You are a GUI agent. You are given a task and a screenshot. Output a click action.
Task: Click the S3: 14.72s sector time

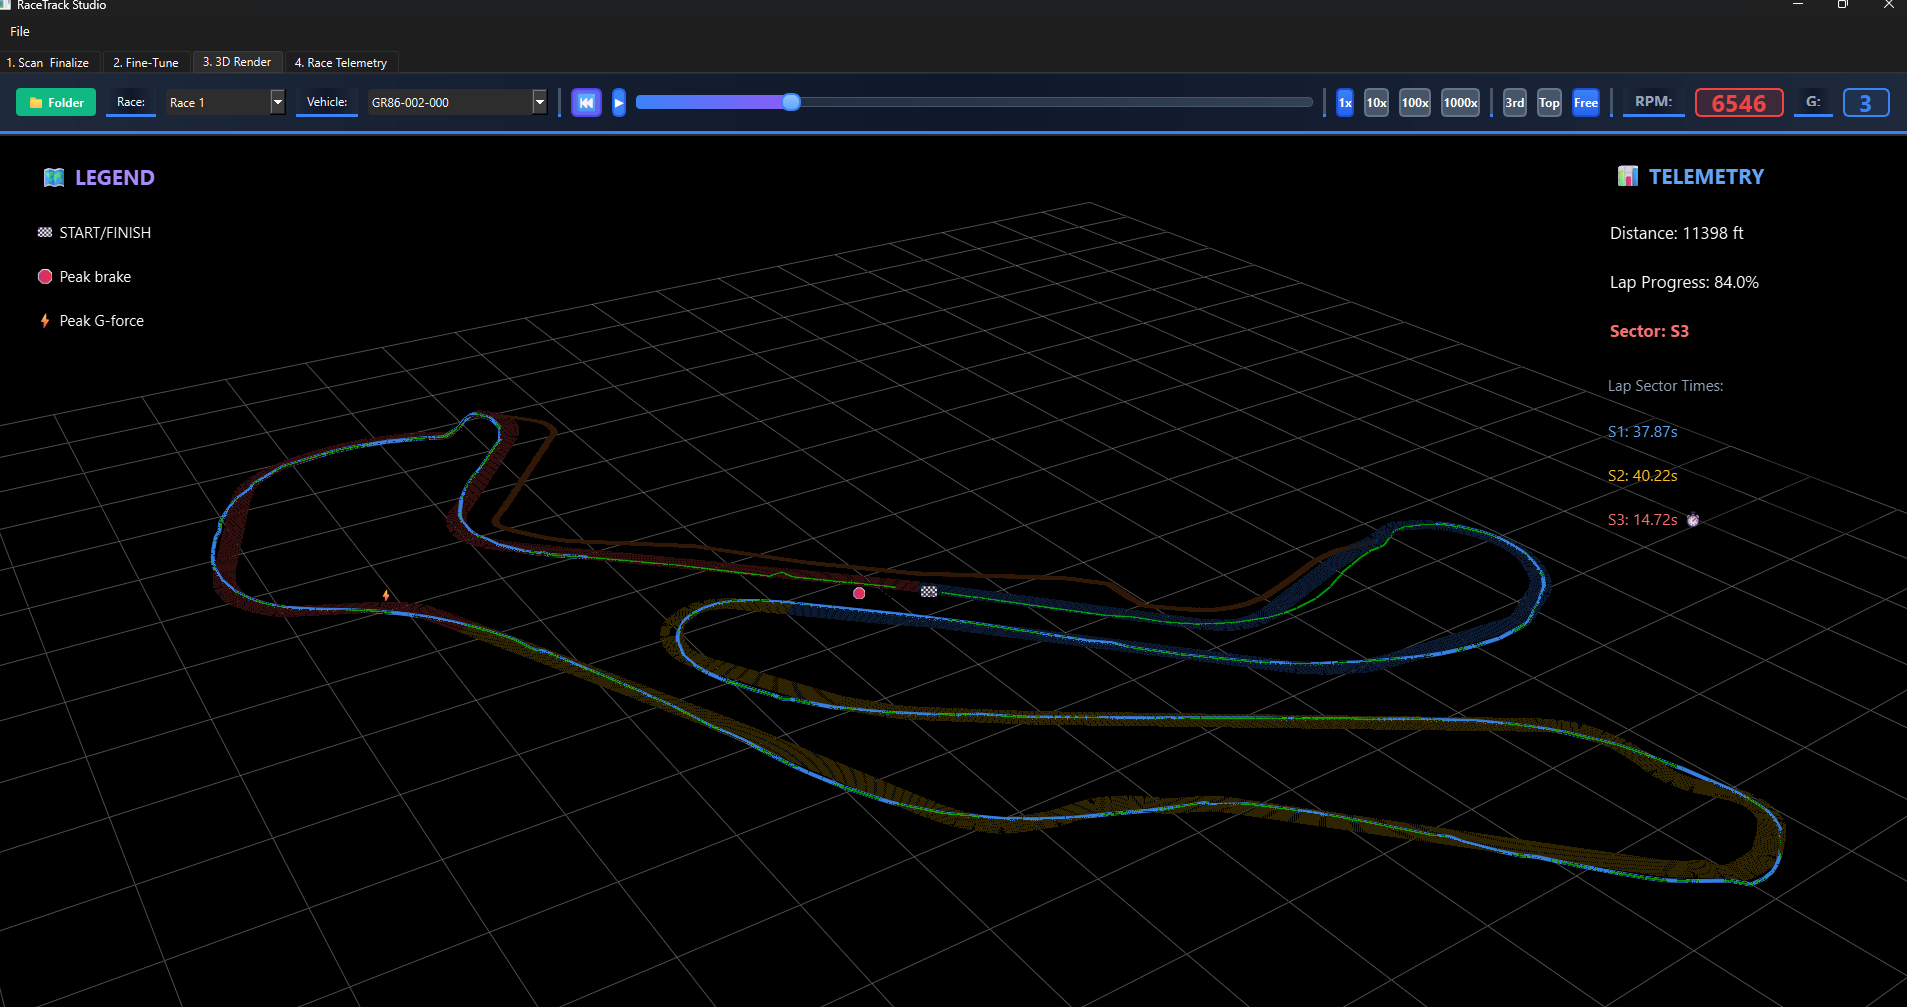1642,519
